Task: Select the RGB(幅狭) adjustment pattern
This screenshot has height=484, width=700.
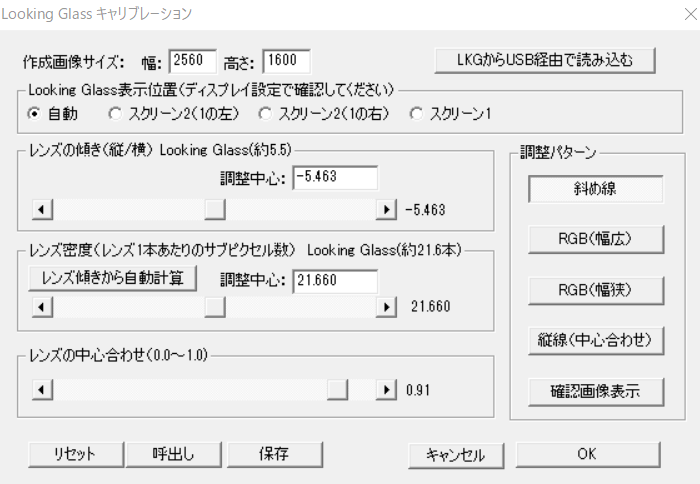Action: coord(596,291)
